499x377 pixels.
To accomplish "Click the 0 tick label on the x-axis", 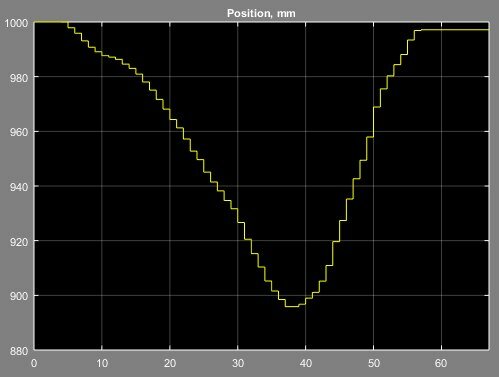I will coord(34,363).
